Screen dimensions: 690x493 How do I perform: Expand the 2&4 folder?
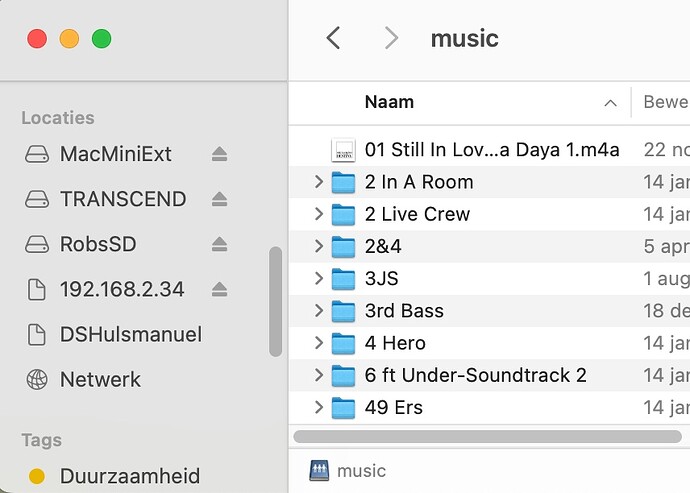(x=319, y=246)
